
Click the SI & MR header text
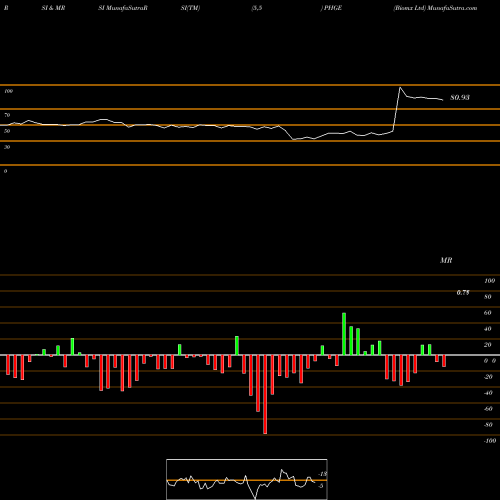coord(53,8)
